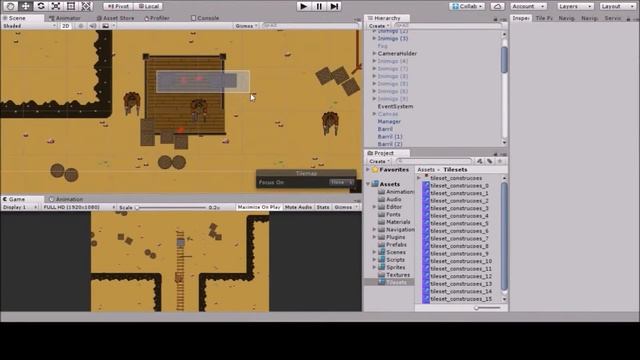
Task: Open the Inspector tab
Action: pos(521,18)
